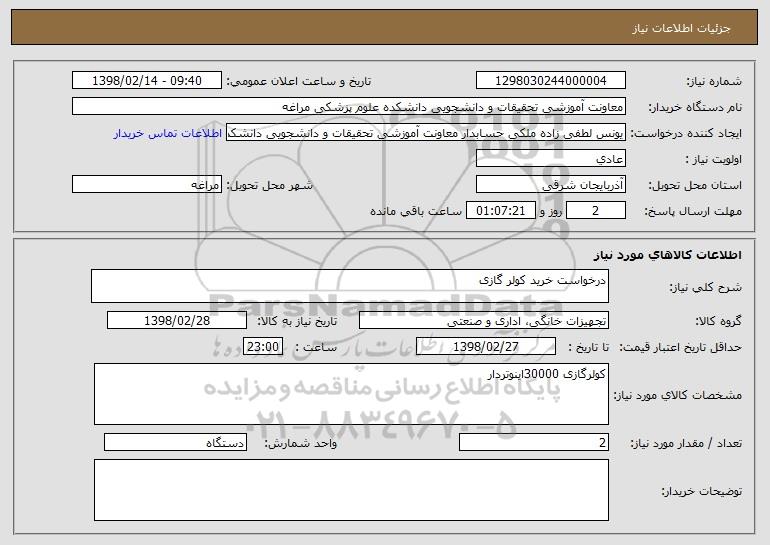Click the time field showing 23:00
The image size is (770, 545).
point(263,347)
